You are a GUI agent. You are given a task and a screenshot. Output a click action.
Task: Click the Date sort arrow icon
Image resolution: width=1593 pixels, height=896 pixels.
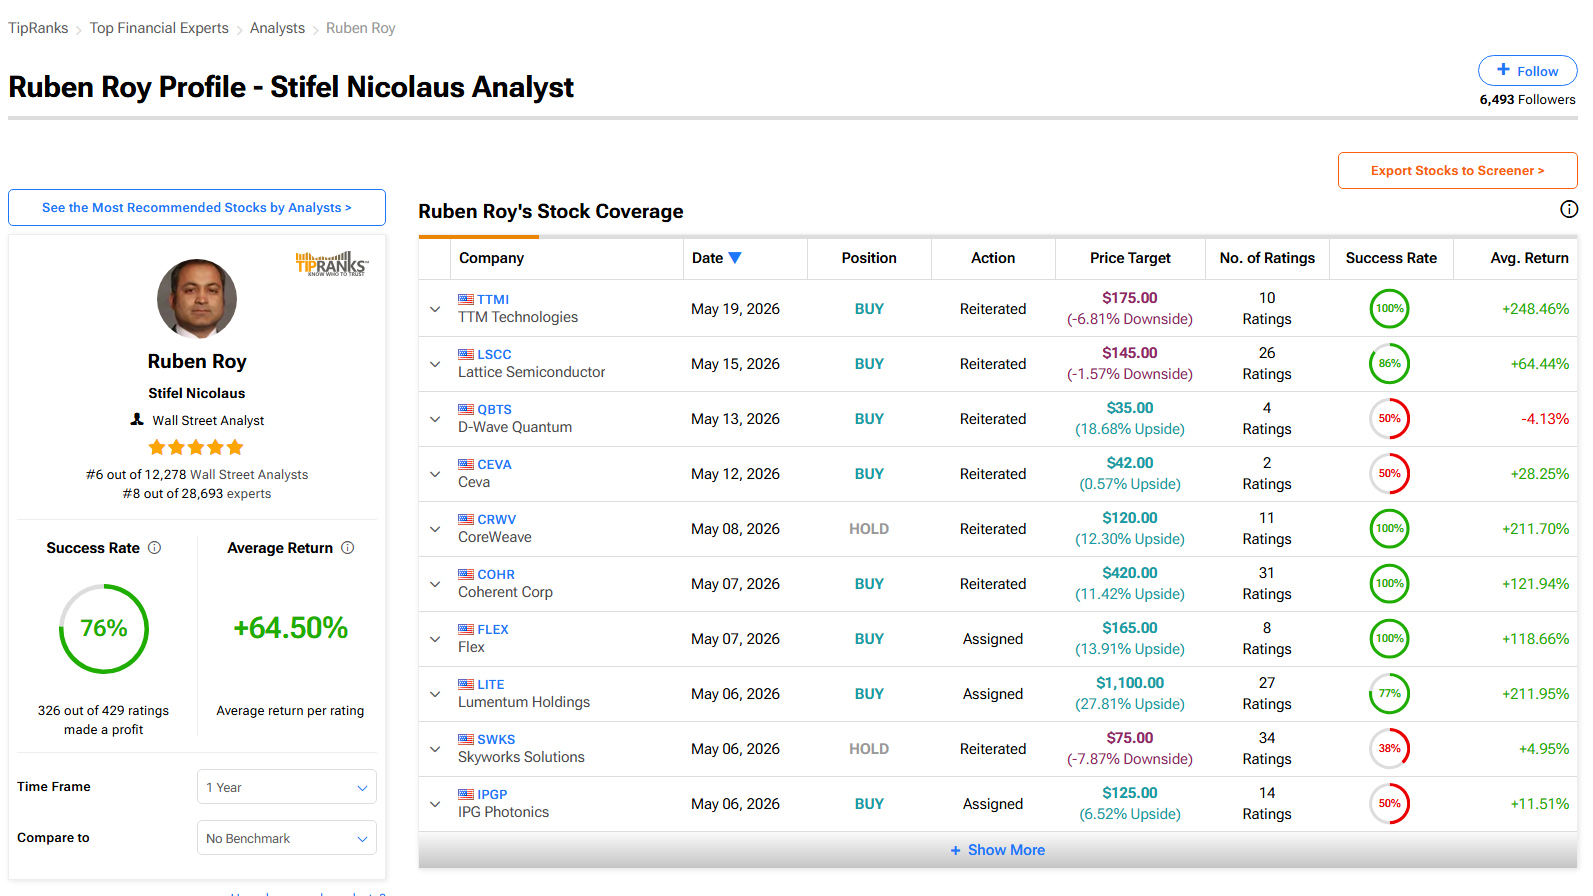735,258
